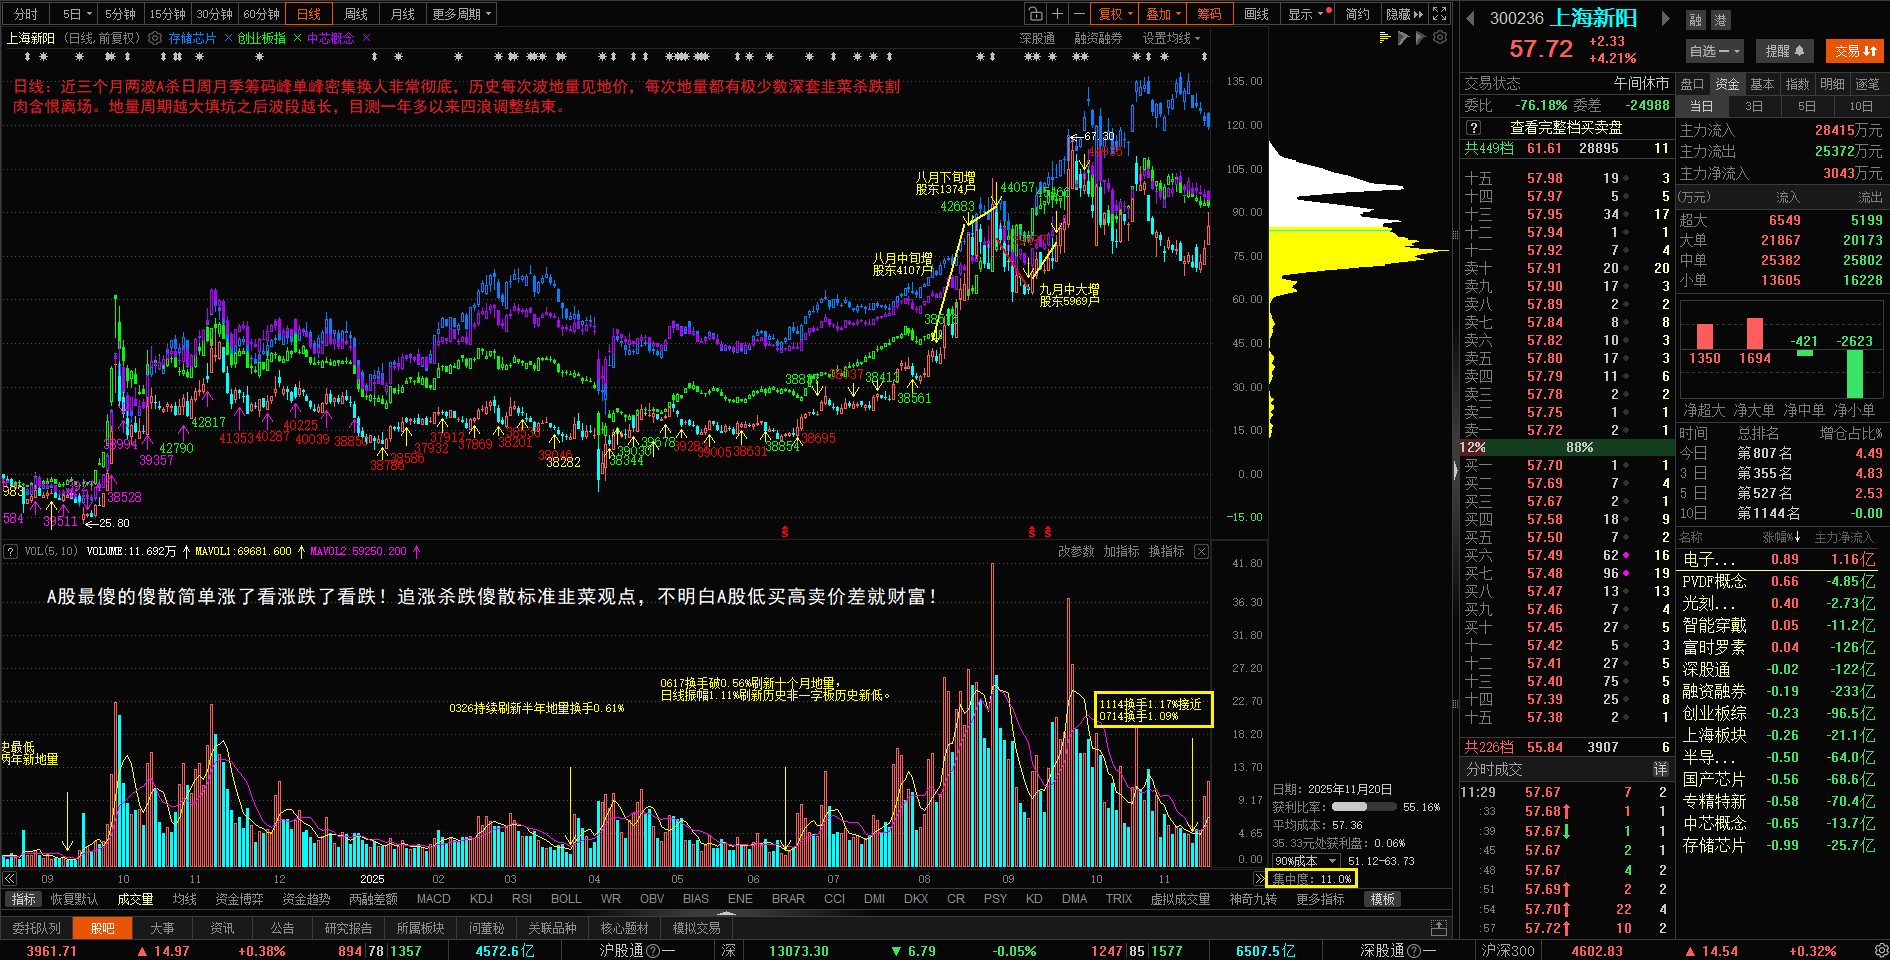Click the 详 detail icon in 分时成交
1890x960 pixels.
click(x=1661, y=769)
